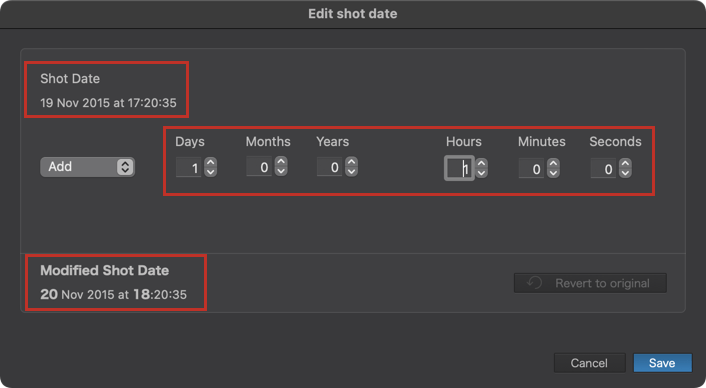Bump Minutes up with the stepper arrow
The image size is (706, 388).
pyautogui.click(x=553, y=163)
